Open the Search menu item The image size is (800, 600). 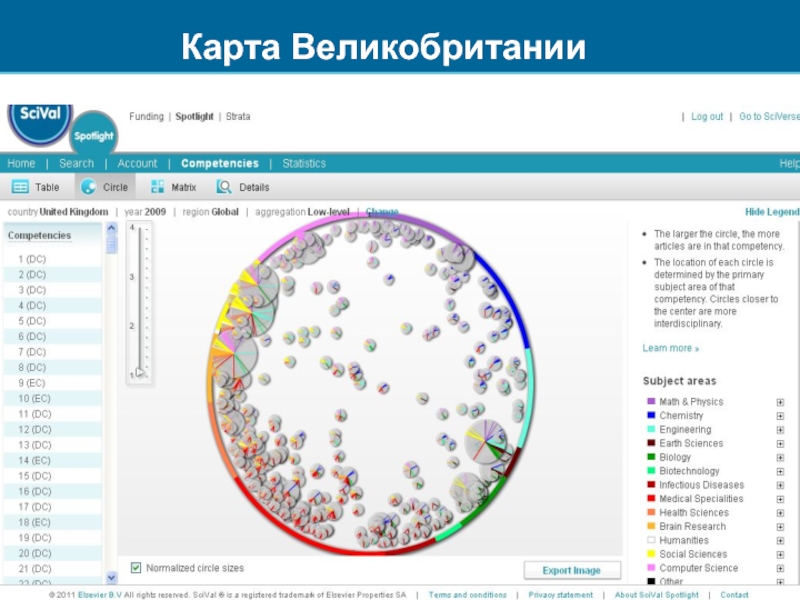(77, 163)
